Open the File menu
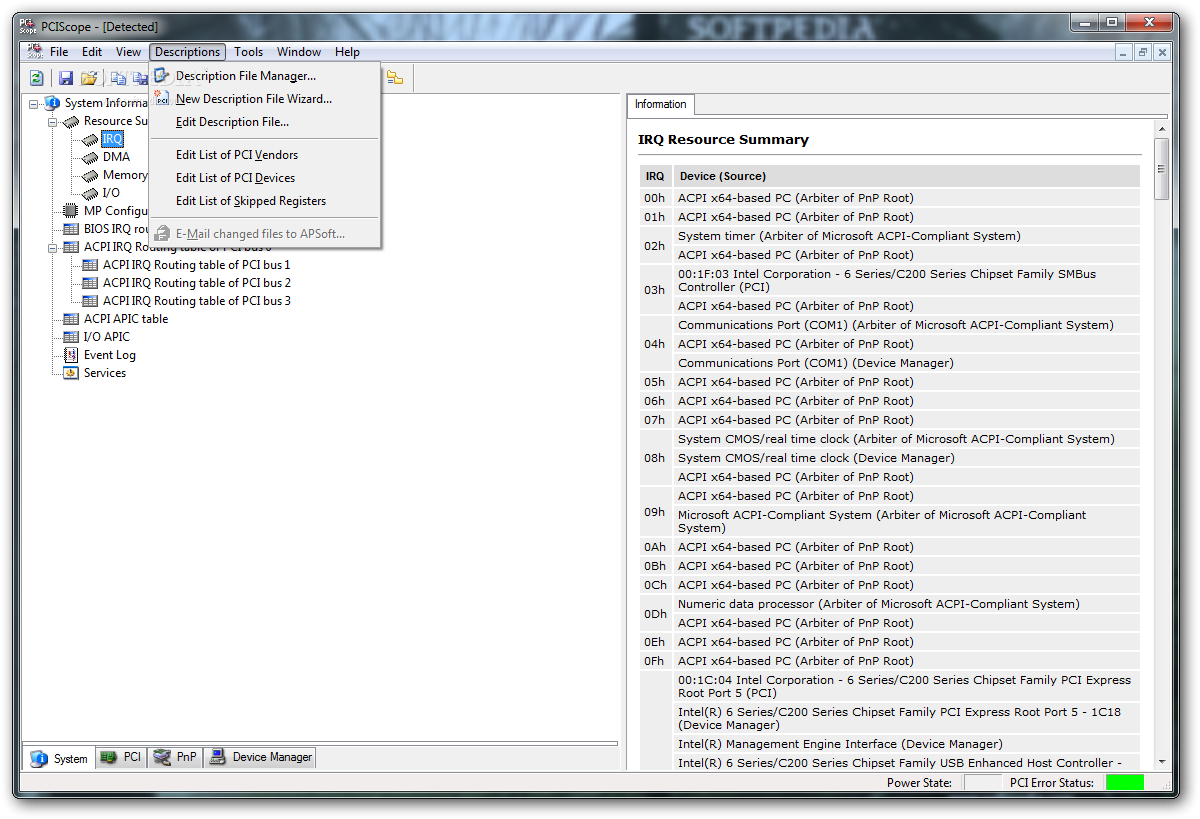1200x819 pixels. point(59,52)
